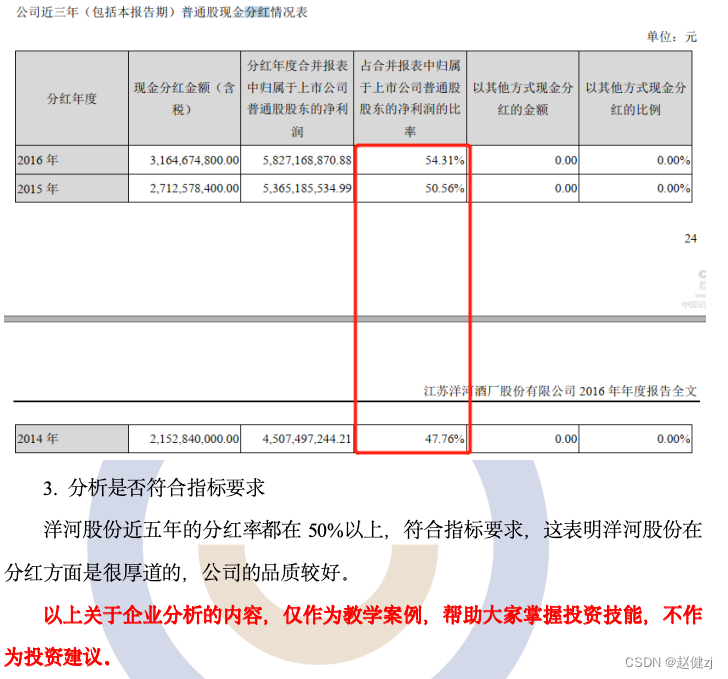The width and height of the screenshot is (728, 679).
Task: Click the 0.00% ratio in the 2014 年 row
Action: click(673, 439)
